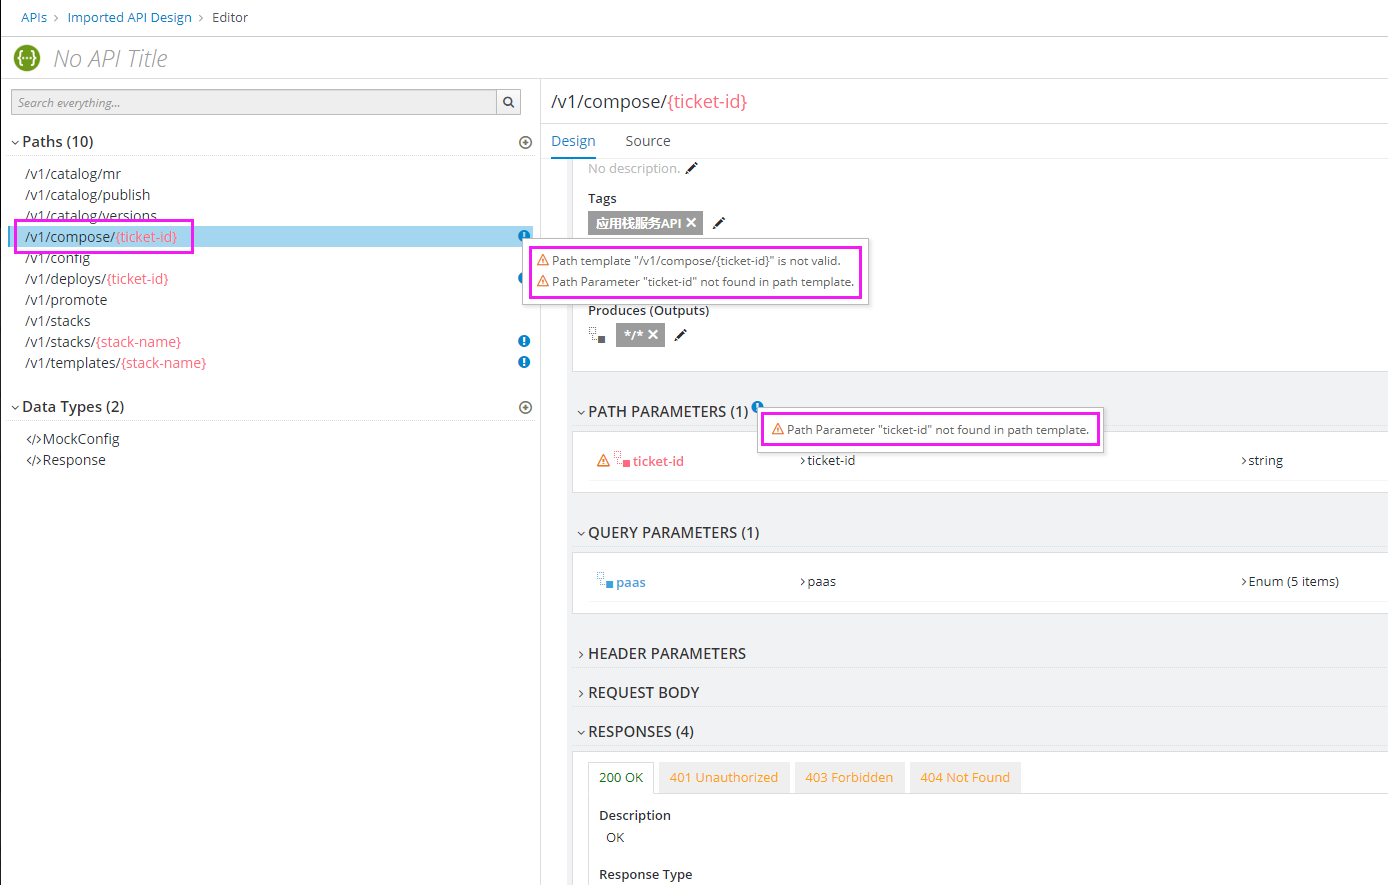Image resolution: width=1388 pixels, height=885 pixels.
Task: Click the Produces inheritance icon
Action: [597, 335]
